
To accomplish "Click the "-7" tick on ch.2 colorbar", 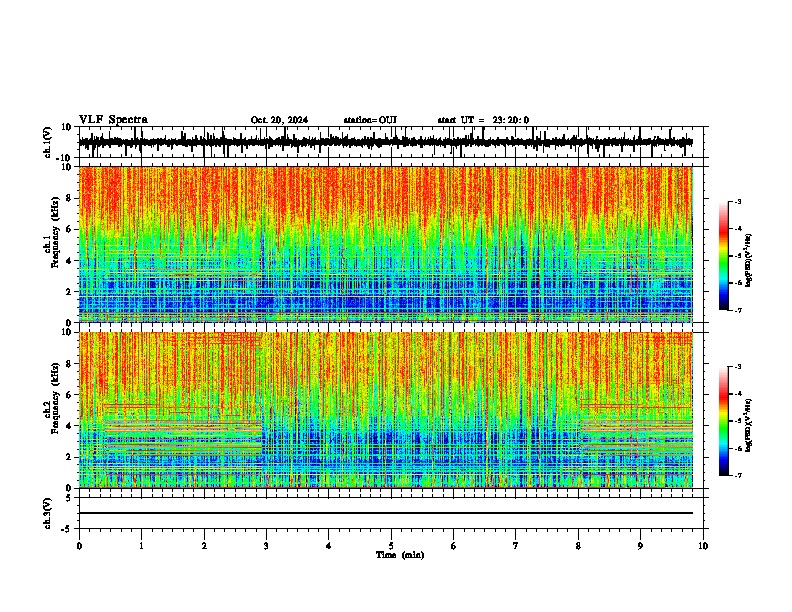I will 737,476.
